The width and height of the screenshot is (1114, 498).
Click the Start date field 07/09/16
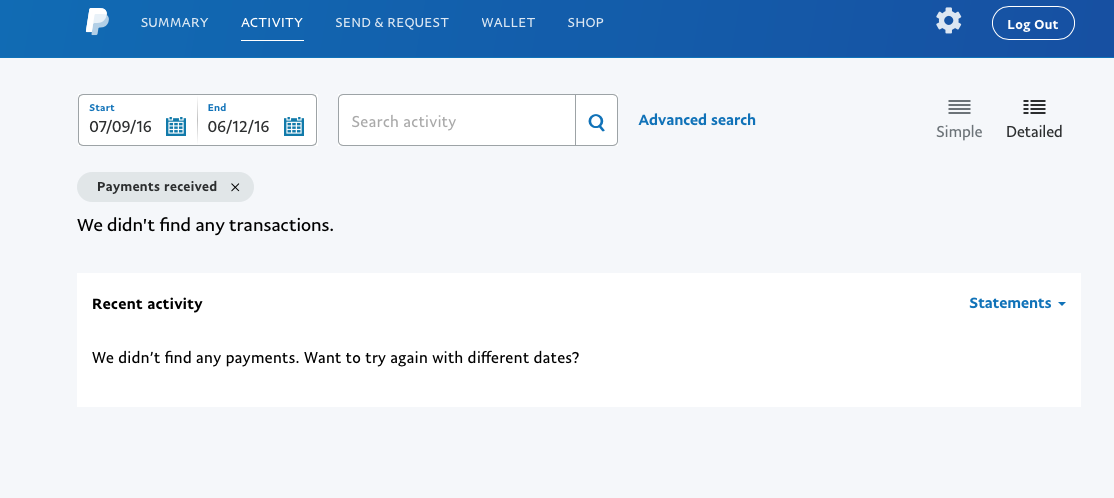(122, 127)
